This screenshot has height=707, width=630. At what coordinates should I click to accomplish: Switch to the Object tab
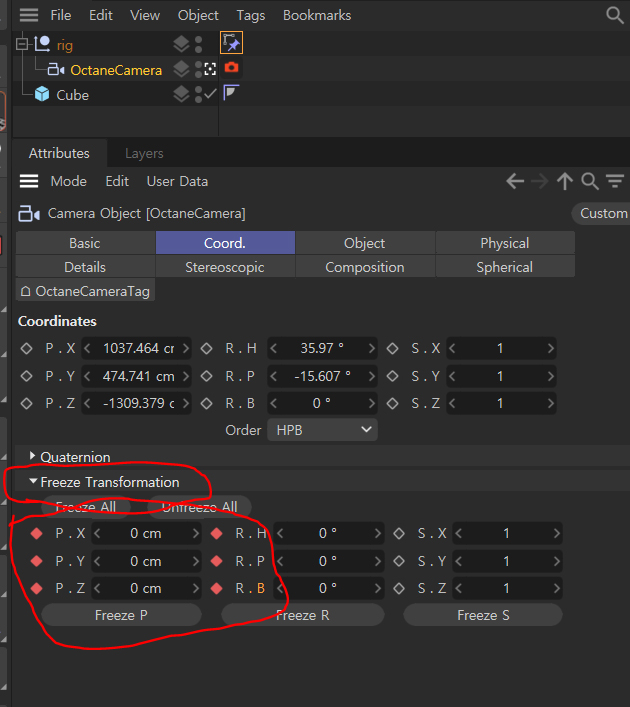pos(365,243)
